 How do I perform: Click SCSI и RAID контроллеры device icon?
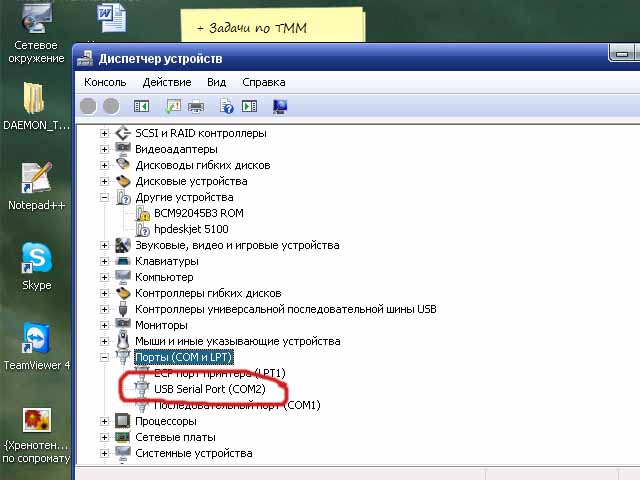(123, 133)
